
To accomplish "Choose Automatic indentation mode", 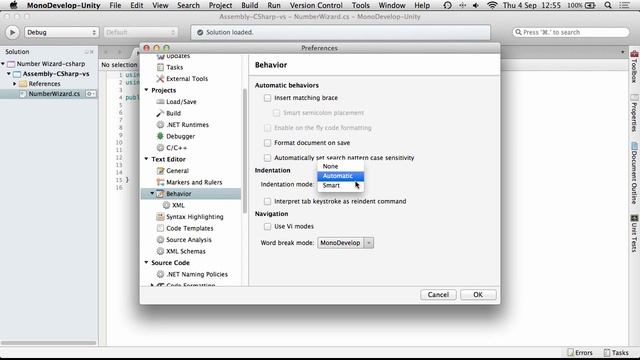I will [340, 176].
